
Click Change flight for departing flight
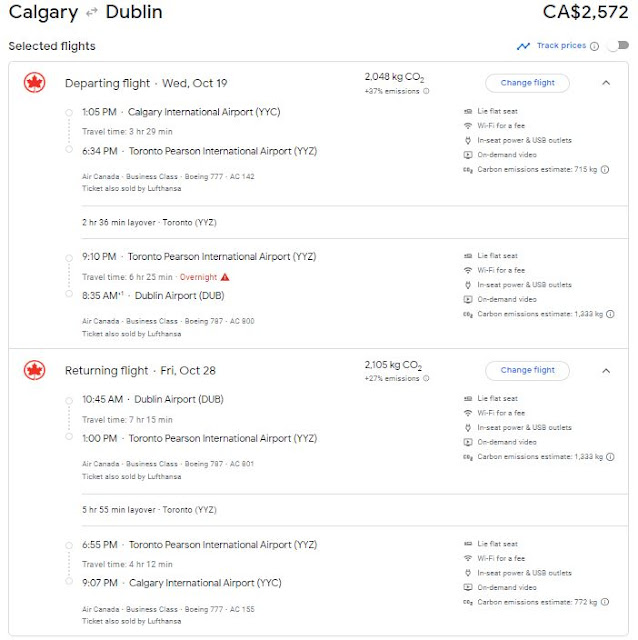(x=527, y=83)
